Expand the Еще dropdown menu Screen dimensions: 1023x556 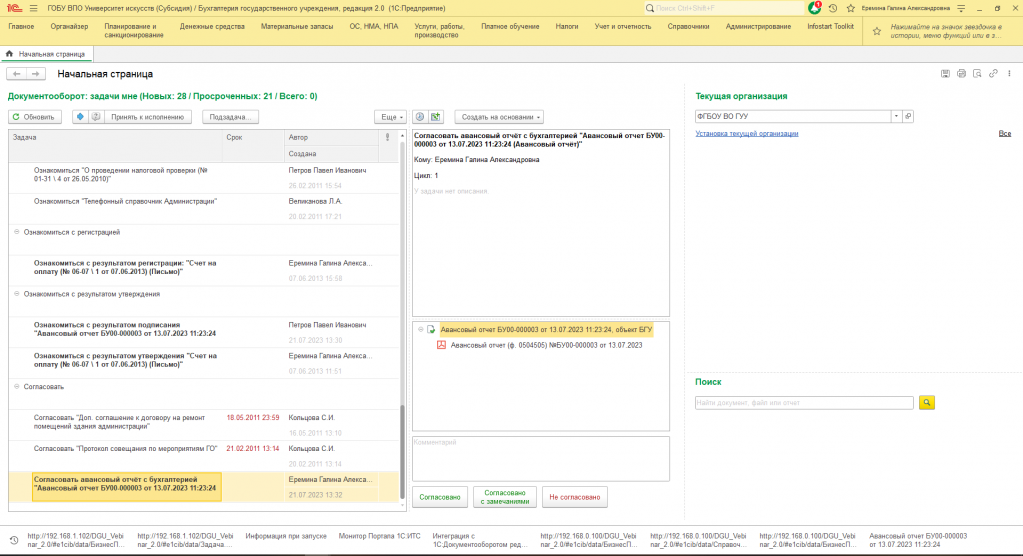point(390,117)
